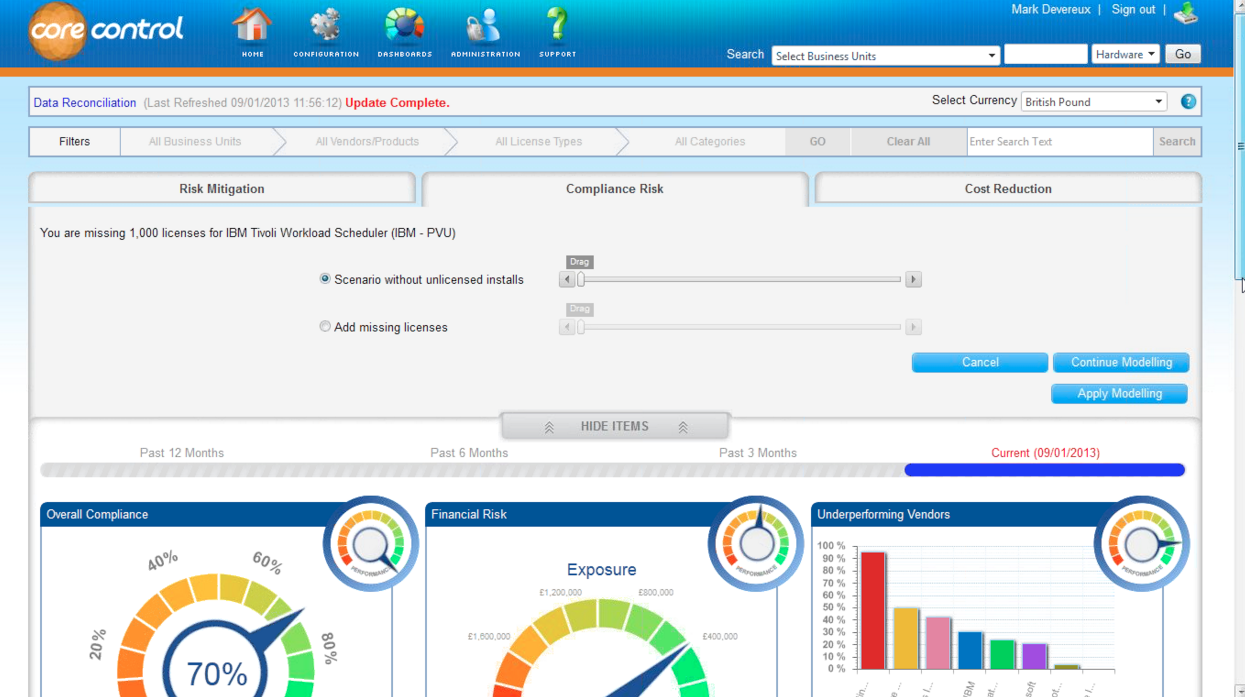This screenshot has height=697, width=1245.
Task: Click right arrow of Add missing licenses slider
Action: pyautogui.click(x=913, y=327)
